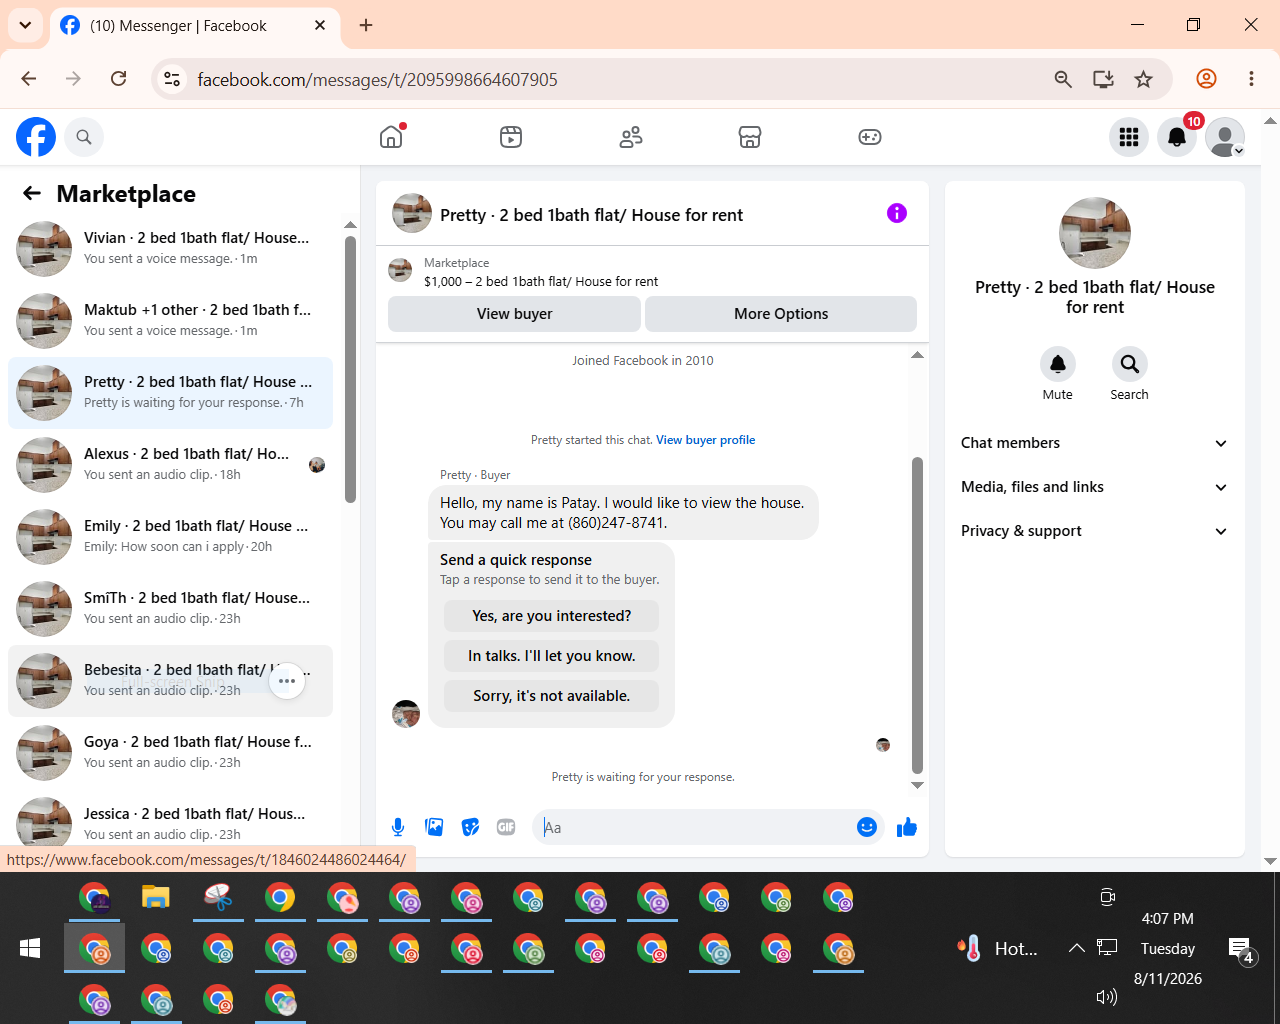This screenshot has height=1024, width=1280.
Task: Click the More Options button
Action: [781, 314]
